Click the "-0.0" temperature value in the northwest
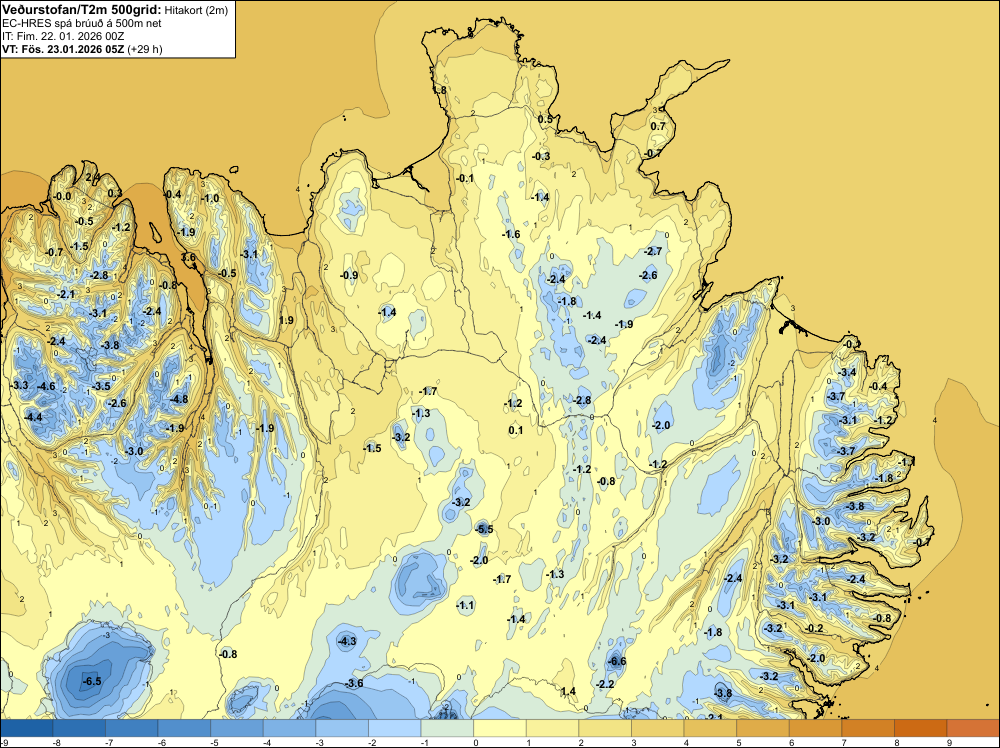The height and width of the screenshot is (748, 1000). (62, 196)
